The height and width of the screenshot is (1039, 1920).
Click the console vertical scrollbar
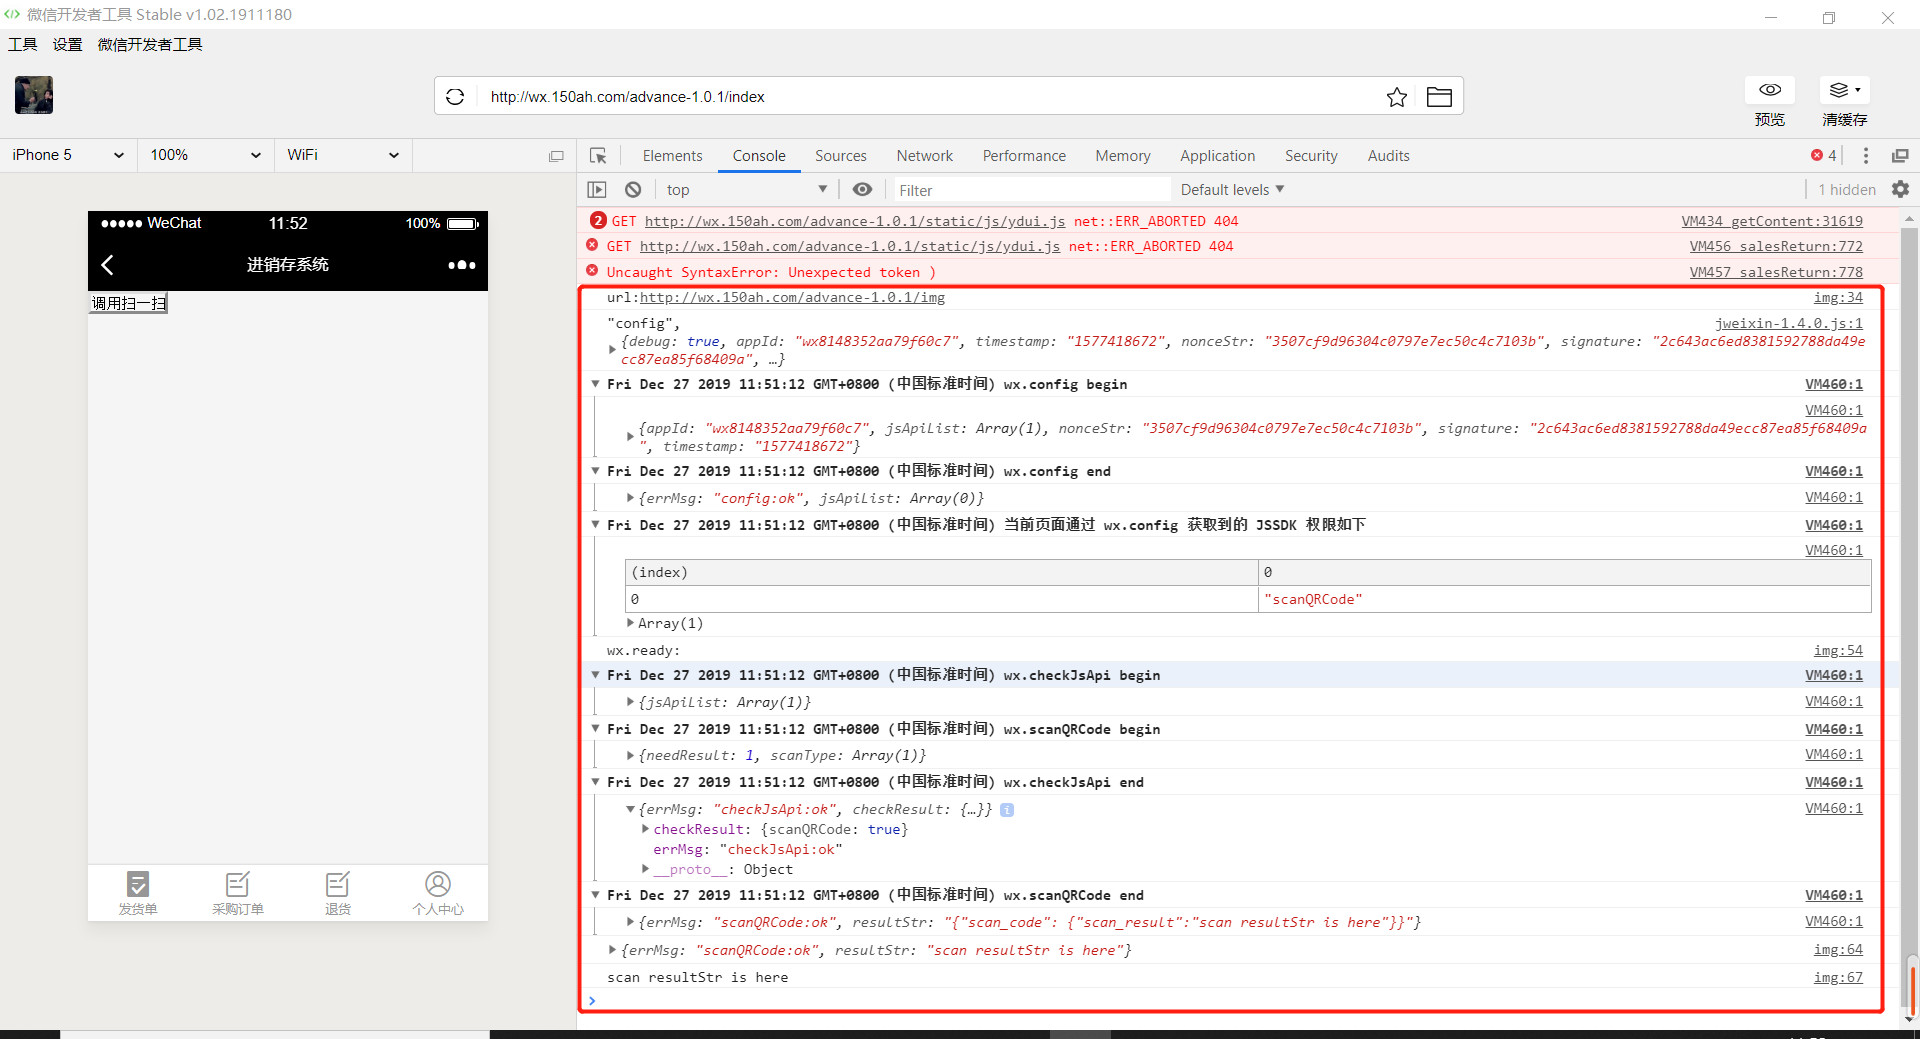(x=1909, y=618)
